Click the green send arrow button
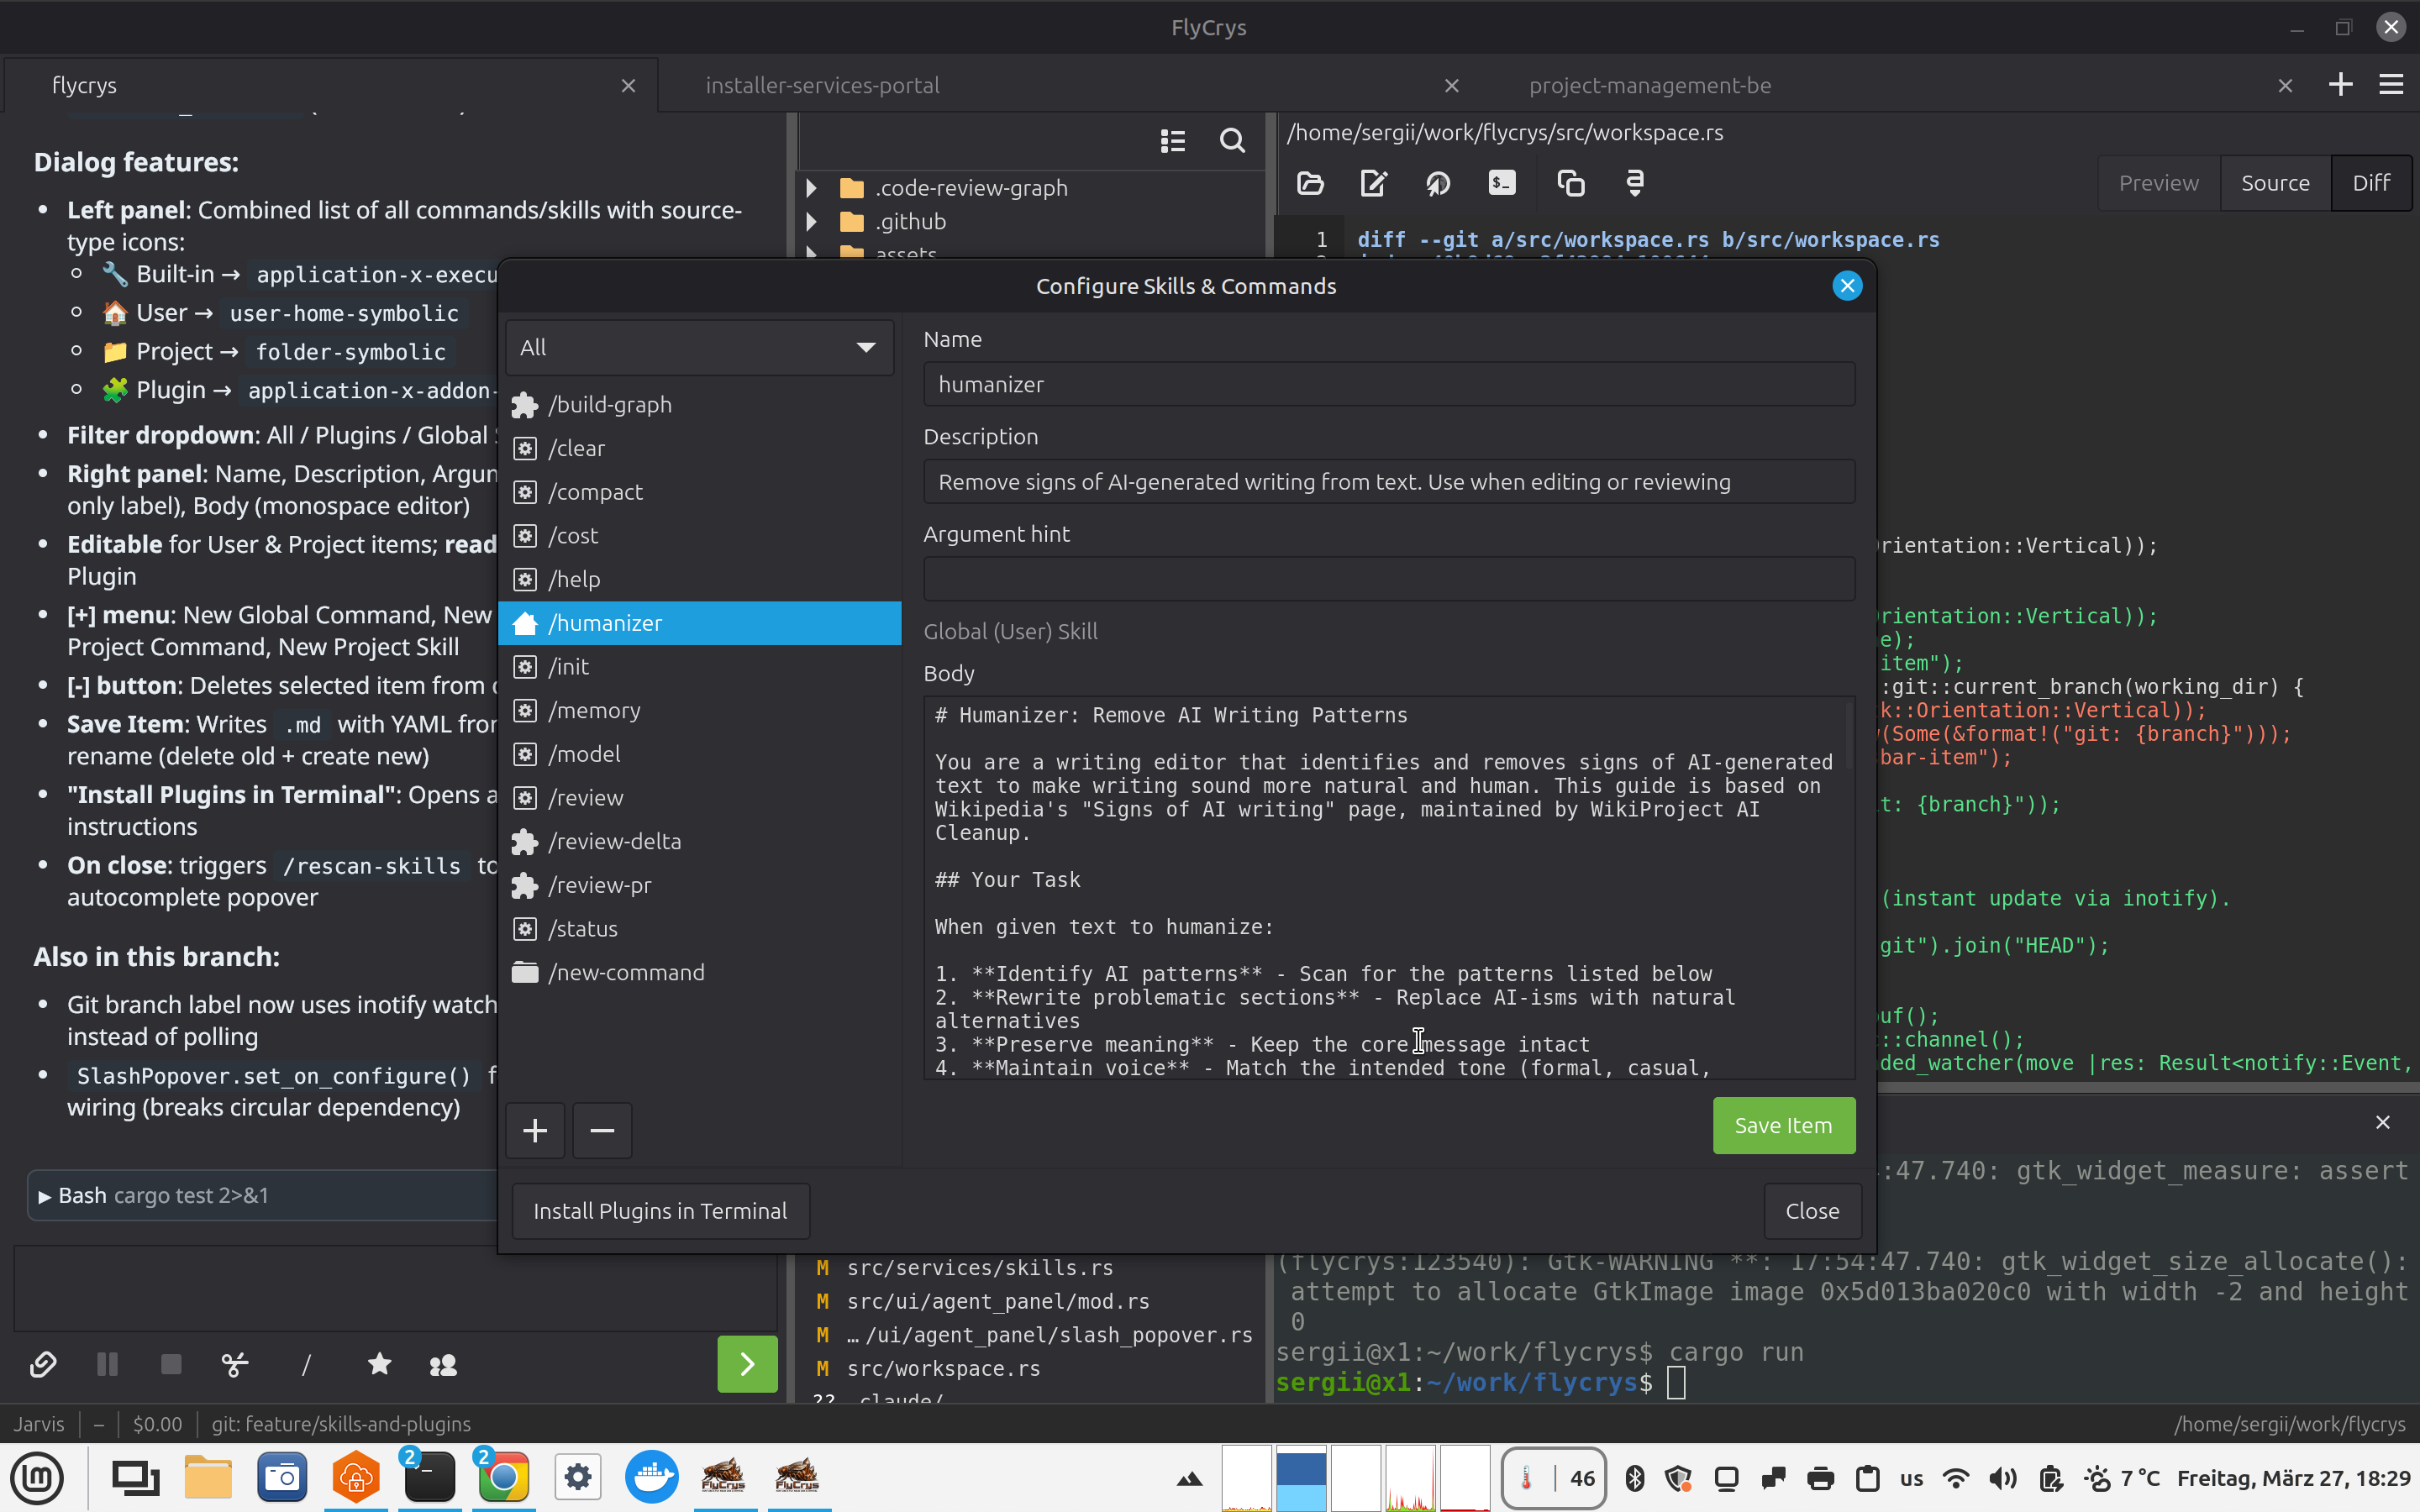 click(x=746, y=1364)
